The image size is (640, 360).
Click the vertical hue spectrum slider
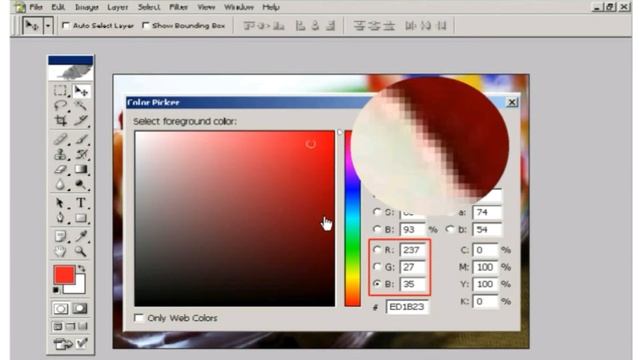[352, 245]
